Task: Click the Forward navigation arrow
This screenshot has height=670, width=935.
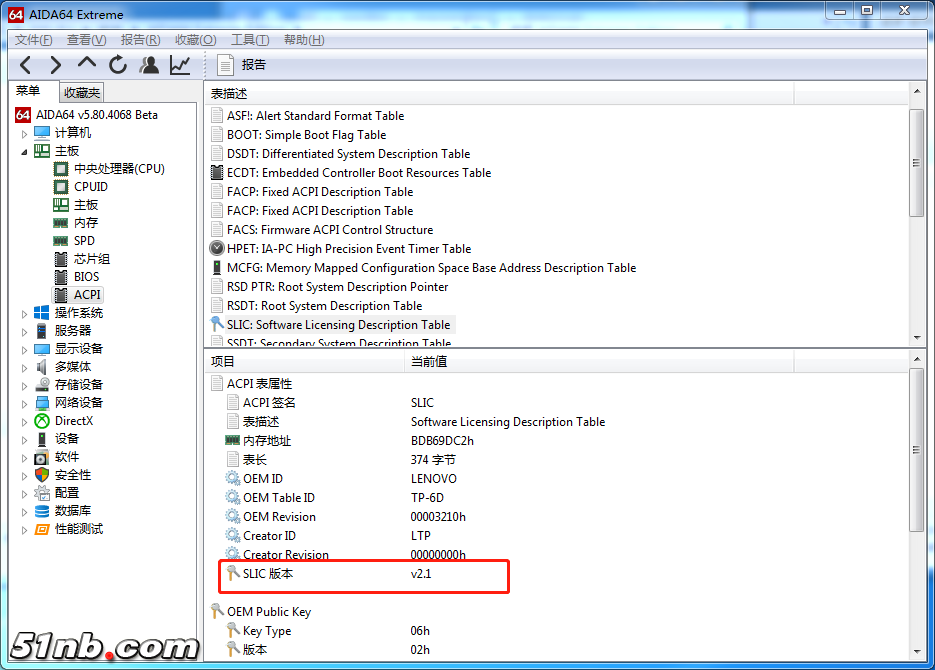Action: [56, 65]
